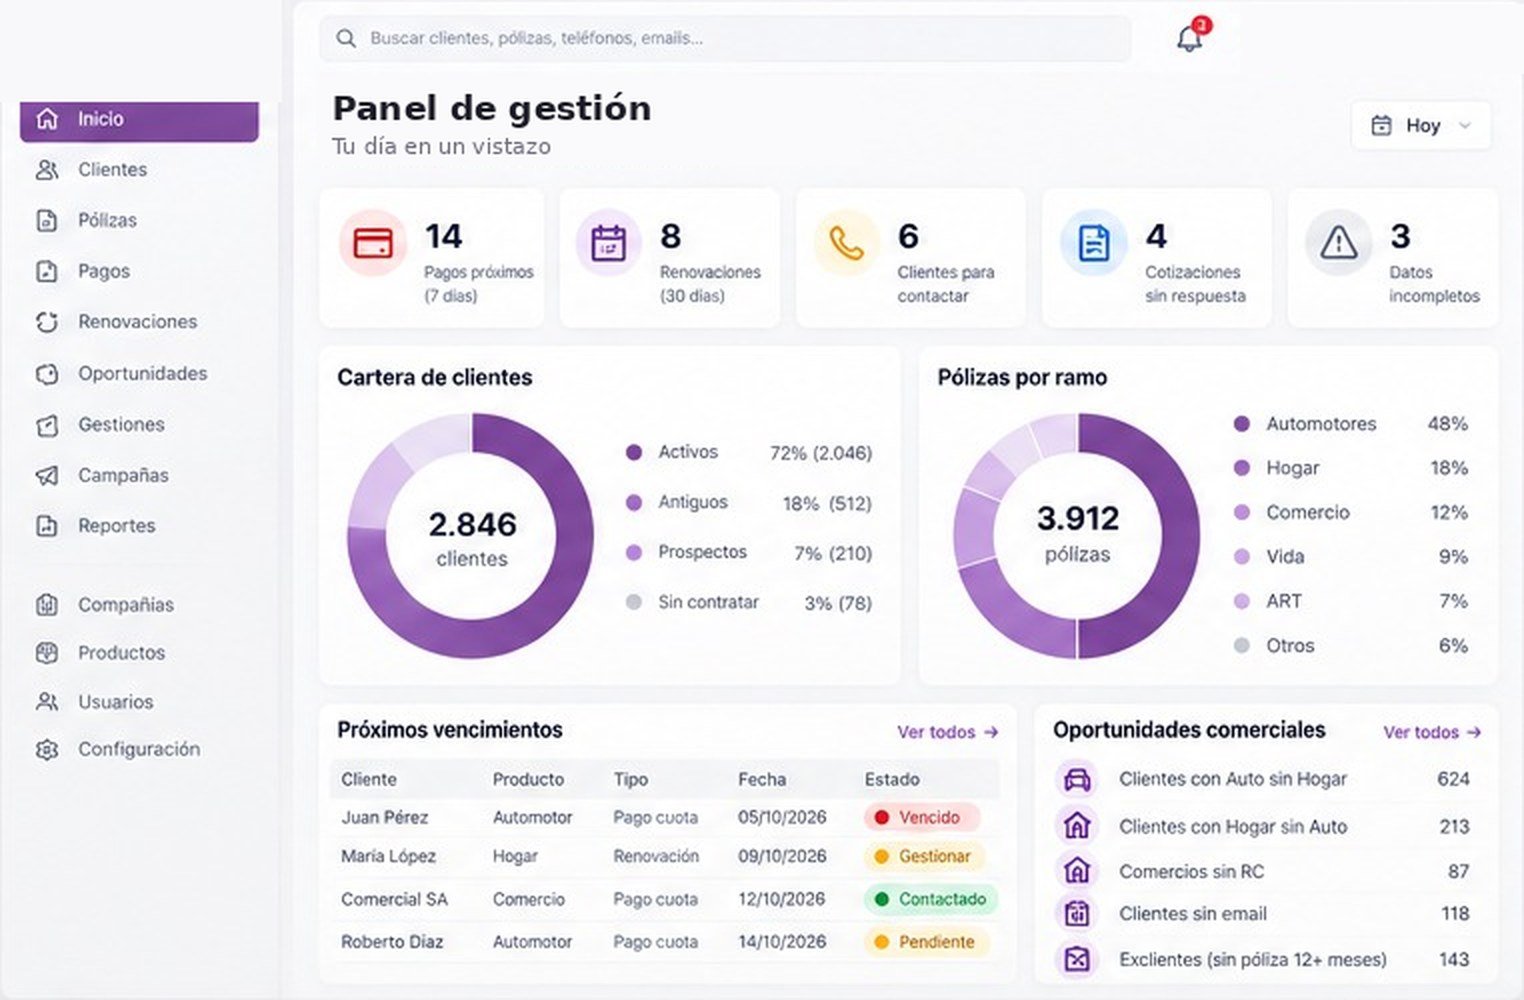Image resolution: width=1524 pixels, height=1000 pixels.
Task: Click the icon beside Comercios sin RC
Action: click(1077, 871)
